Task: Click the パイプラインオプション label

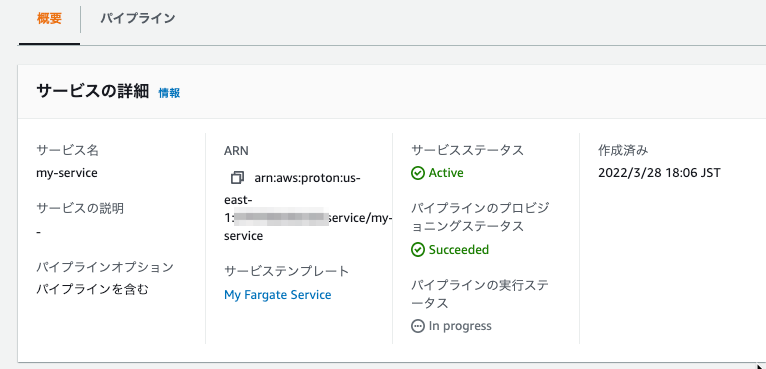Action: (105, 267)
